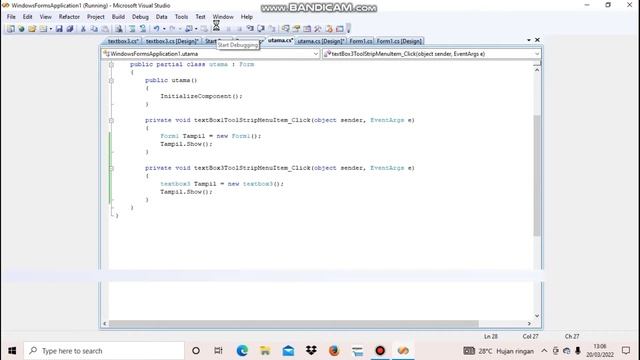The height and width of the screenshot is (360, 640).
Task: Open Microsoft Edge from taskbar
Action: [x=242, y=351]
